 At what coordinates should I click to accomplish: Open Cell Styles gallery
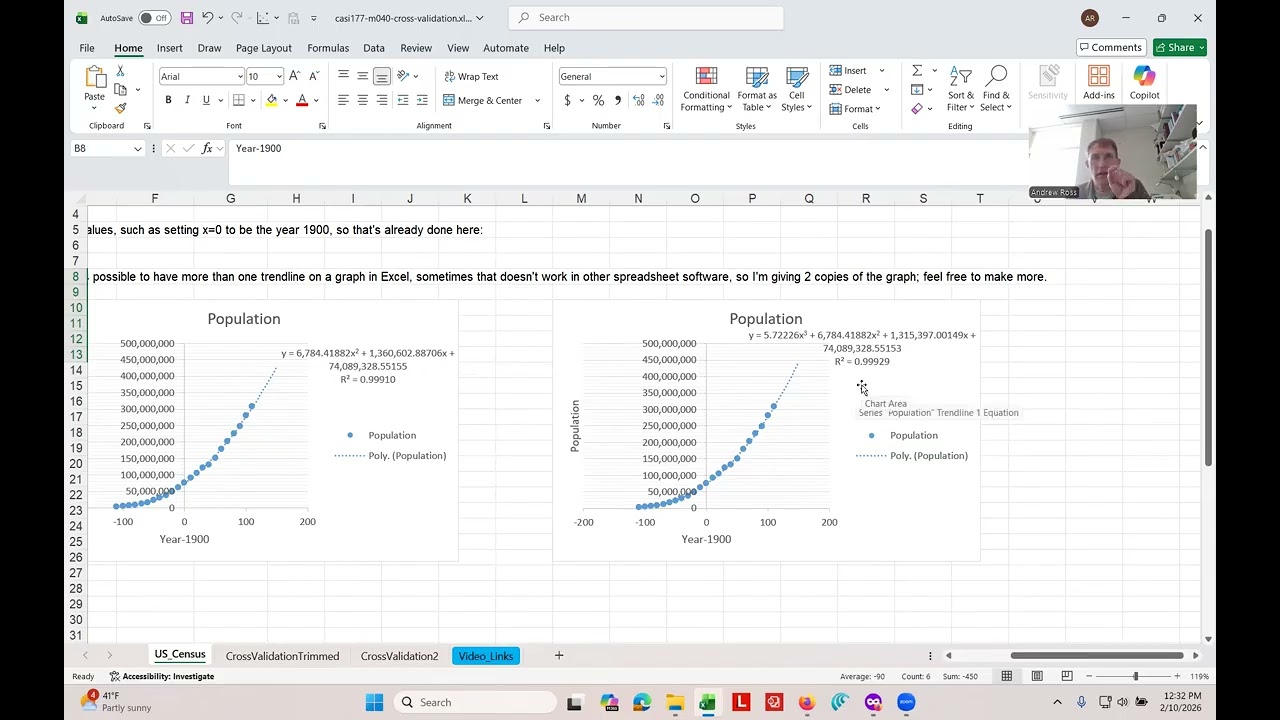pyautogui.click(x=797, y=90)
